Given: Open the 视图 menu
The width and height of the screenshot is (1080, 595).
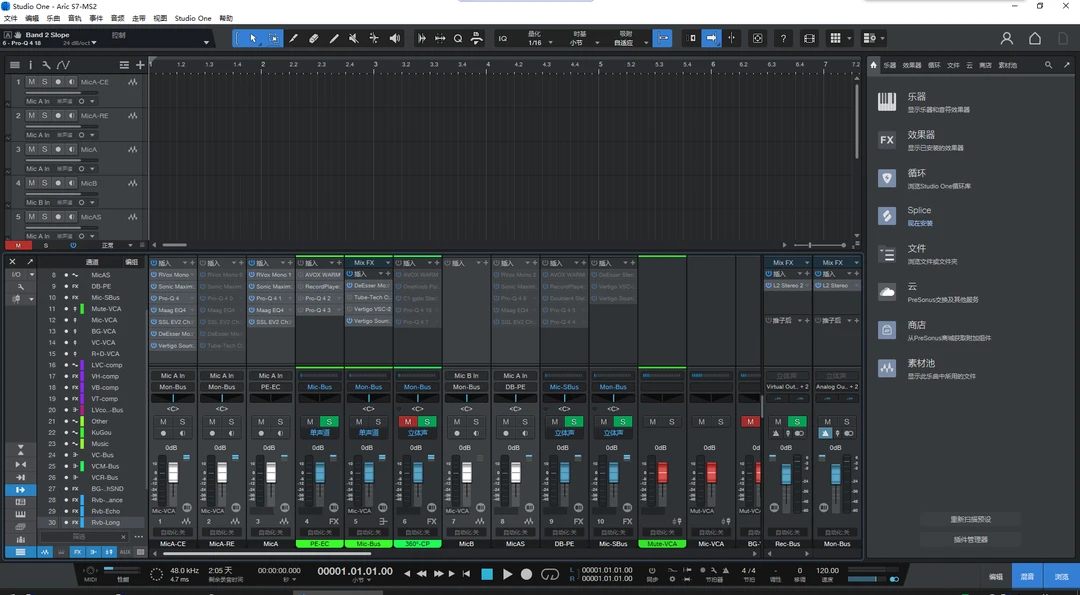Looking at the screenshot, I should coord(160,18).
